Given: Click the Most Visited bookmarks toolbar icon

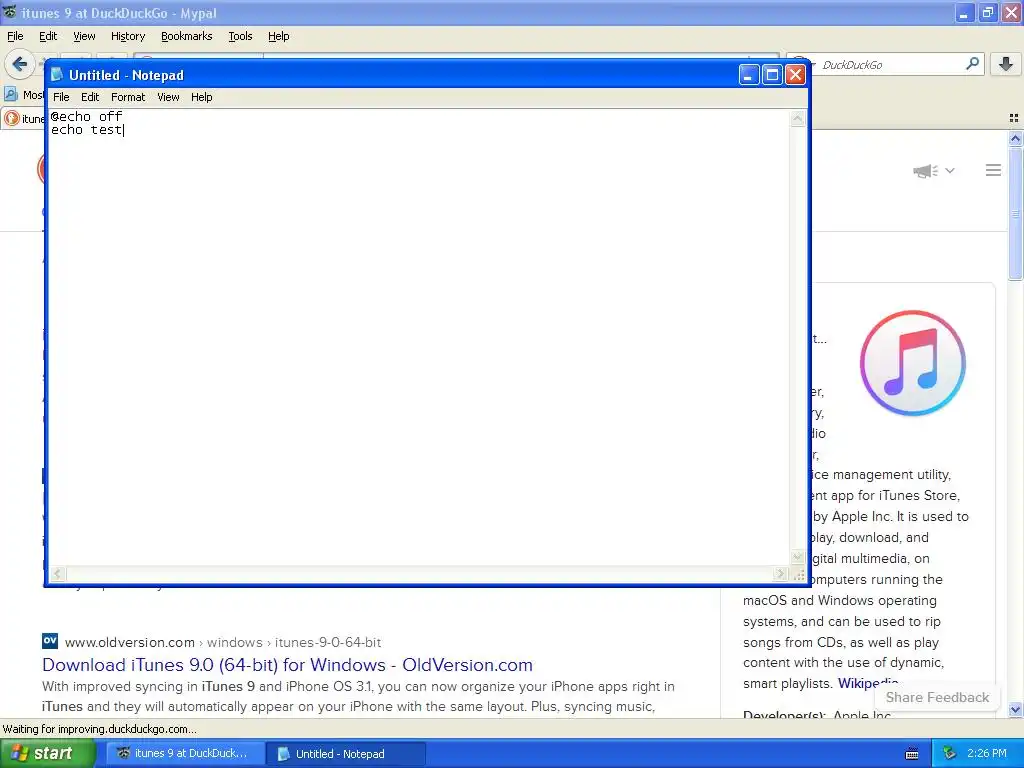Looking at the screenshot, I should (11, 95).
